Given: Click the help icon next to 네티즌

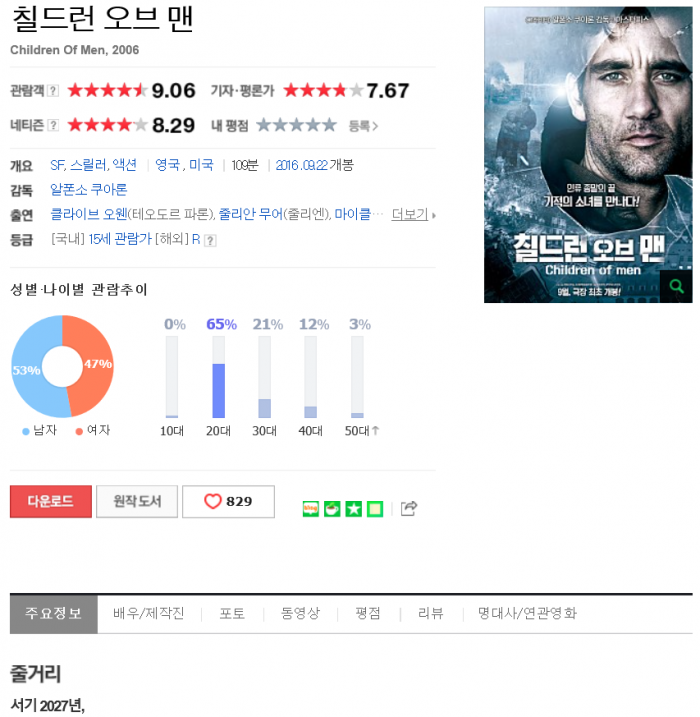Looking at the screenshot, I should coord(53,125).
